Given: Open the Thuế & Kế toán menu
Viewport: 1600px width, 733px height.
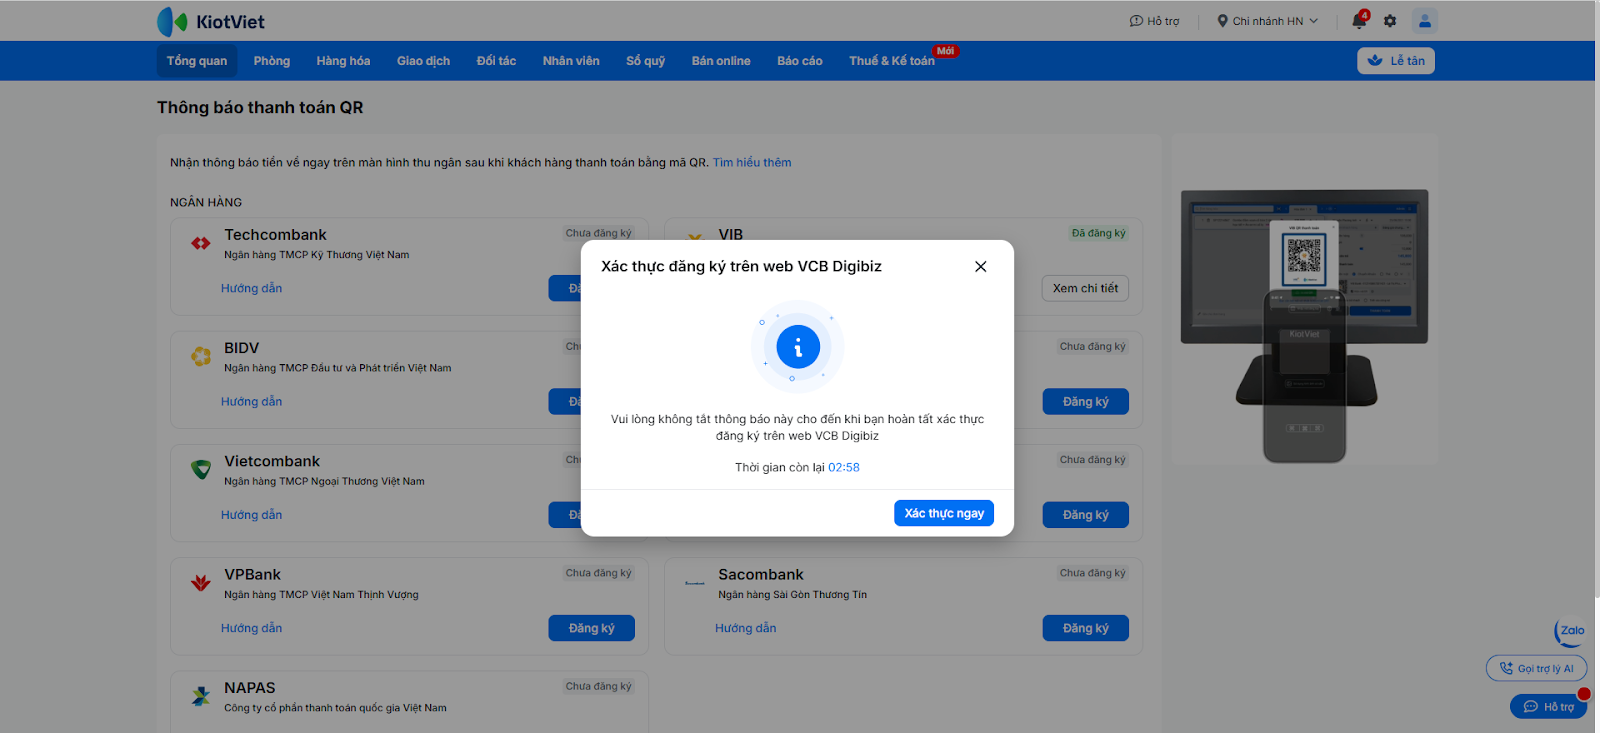Looking at the screenshot, I should coord(892,61).
